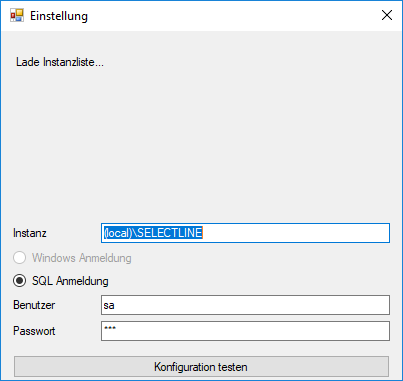The image size is (403, 381).
Task: Click the Einstellung window app icon
Action: (17, 15)
